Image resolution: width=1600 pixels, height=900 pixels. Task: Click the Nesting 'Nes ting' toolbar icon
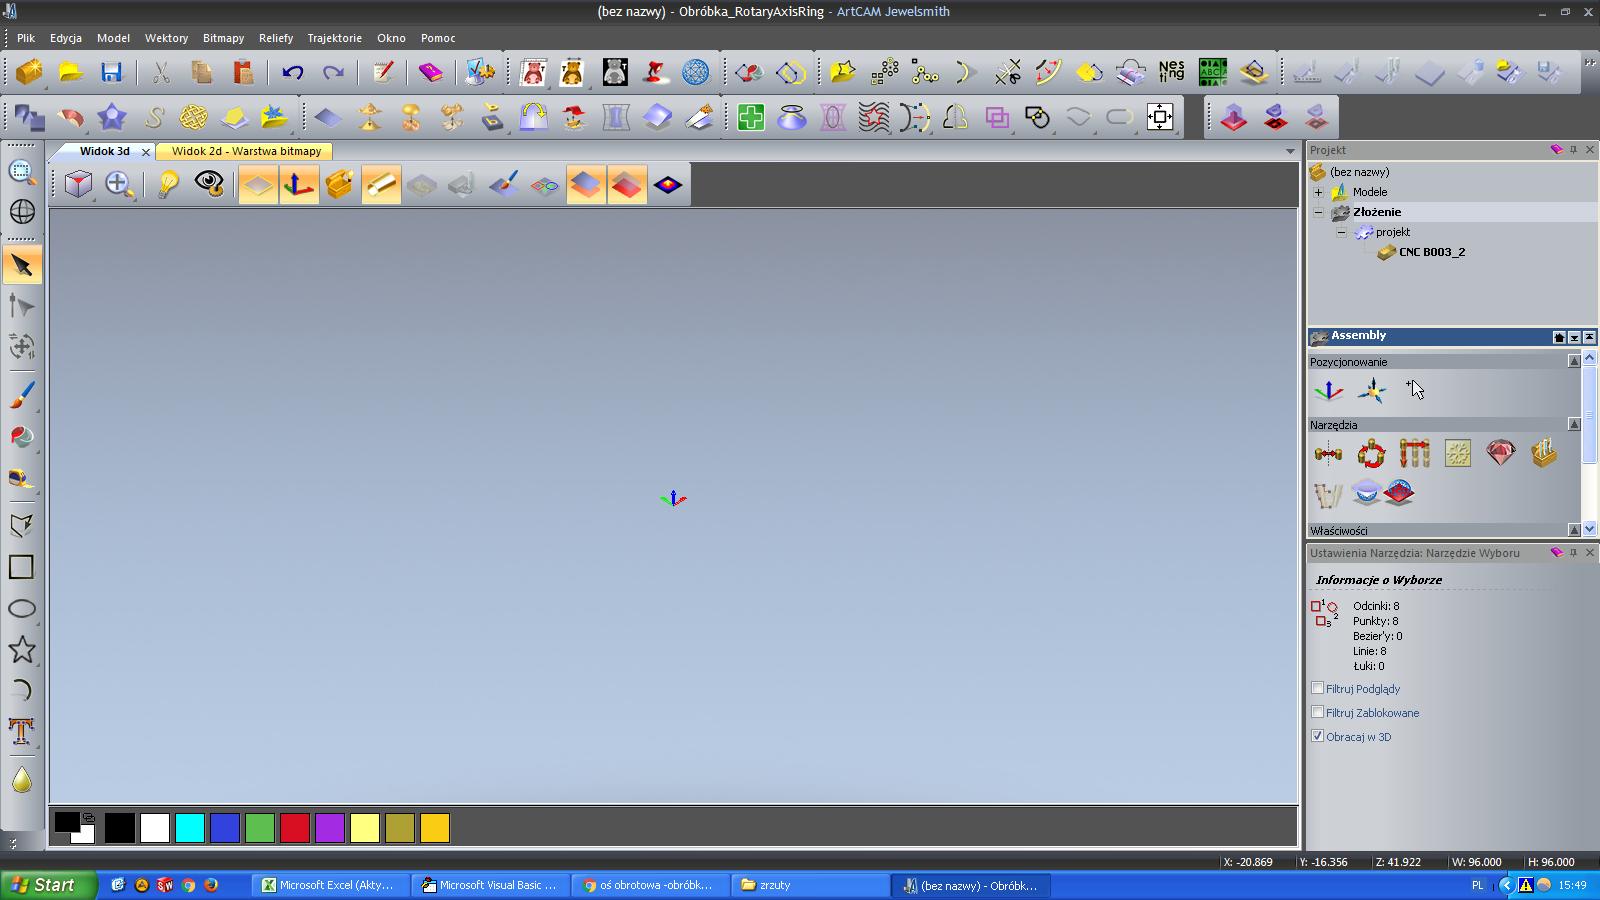click(x=1171, y=72)
